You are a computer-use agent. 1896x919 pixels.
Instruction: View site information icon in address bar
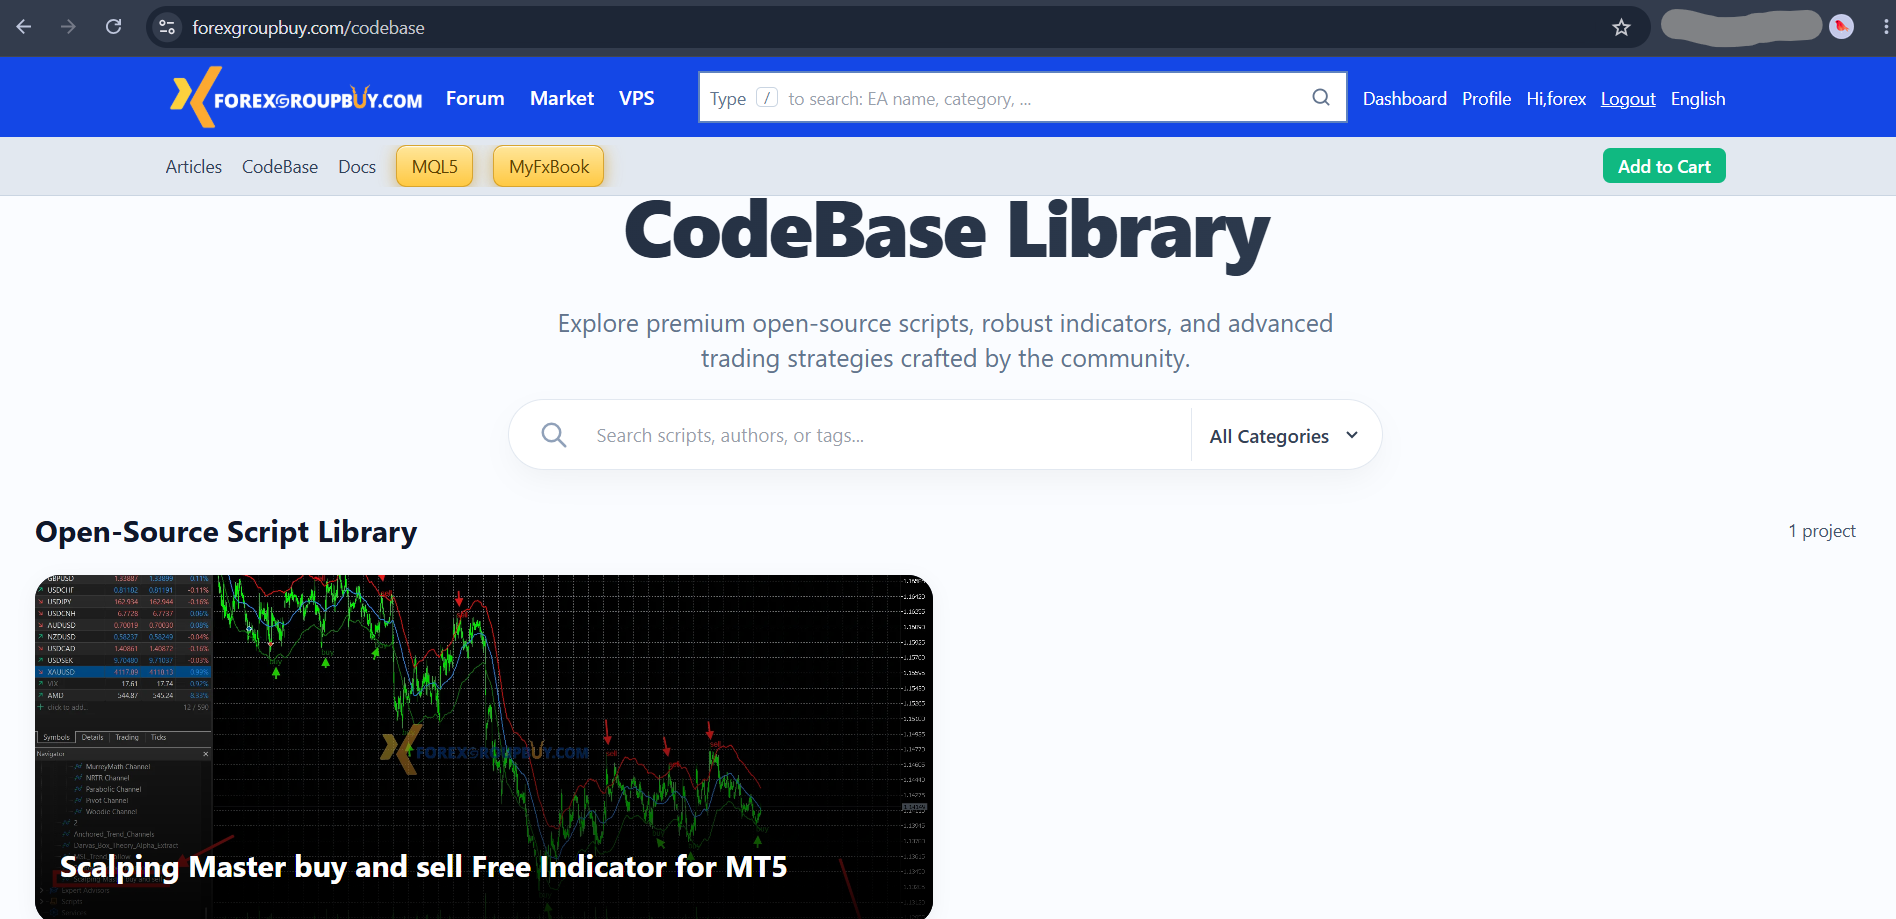[167, 27]
